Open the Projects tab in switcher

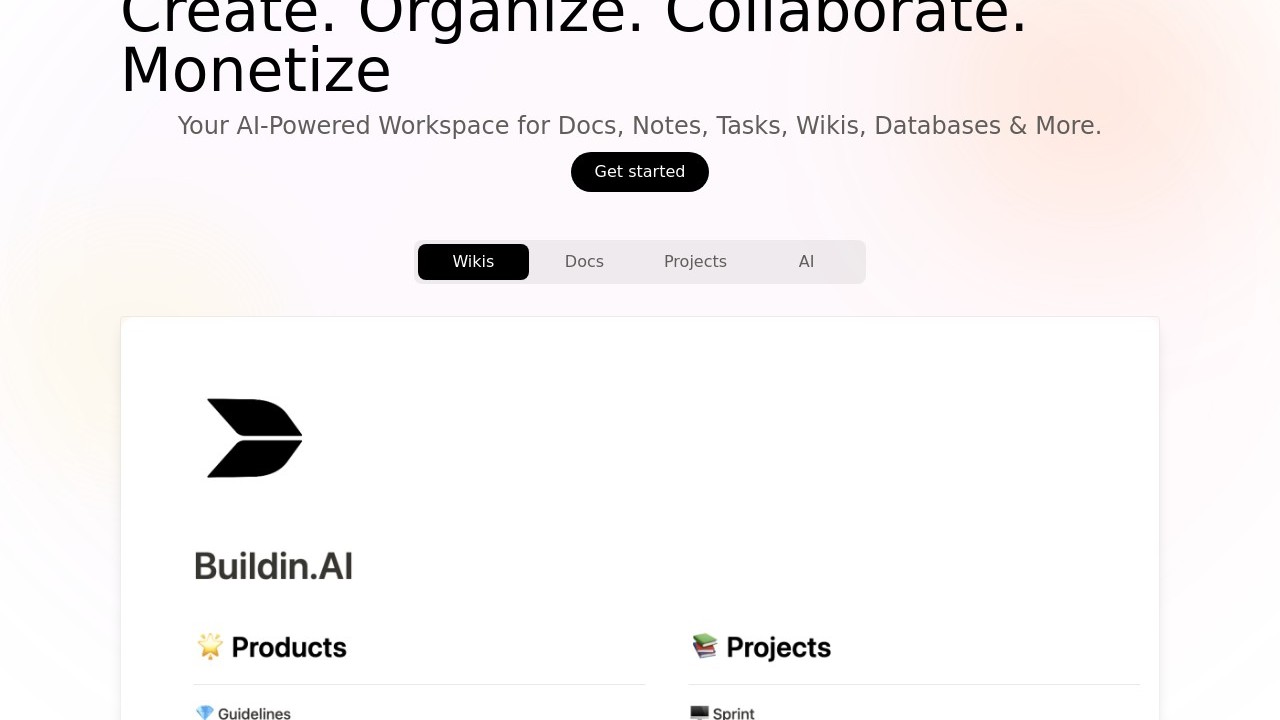(695, 262)
